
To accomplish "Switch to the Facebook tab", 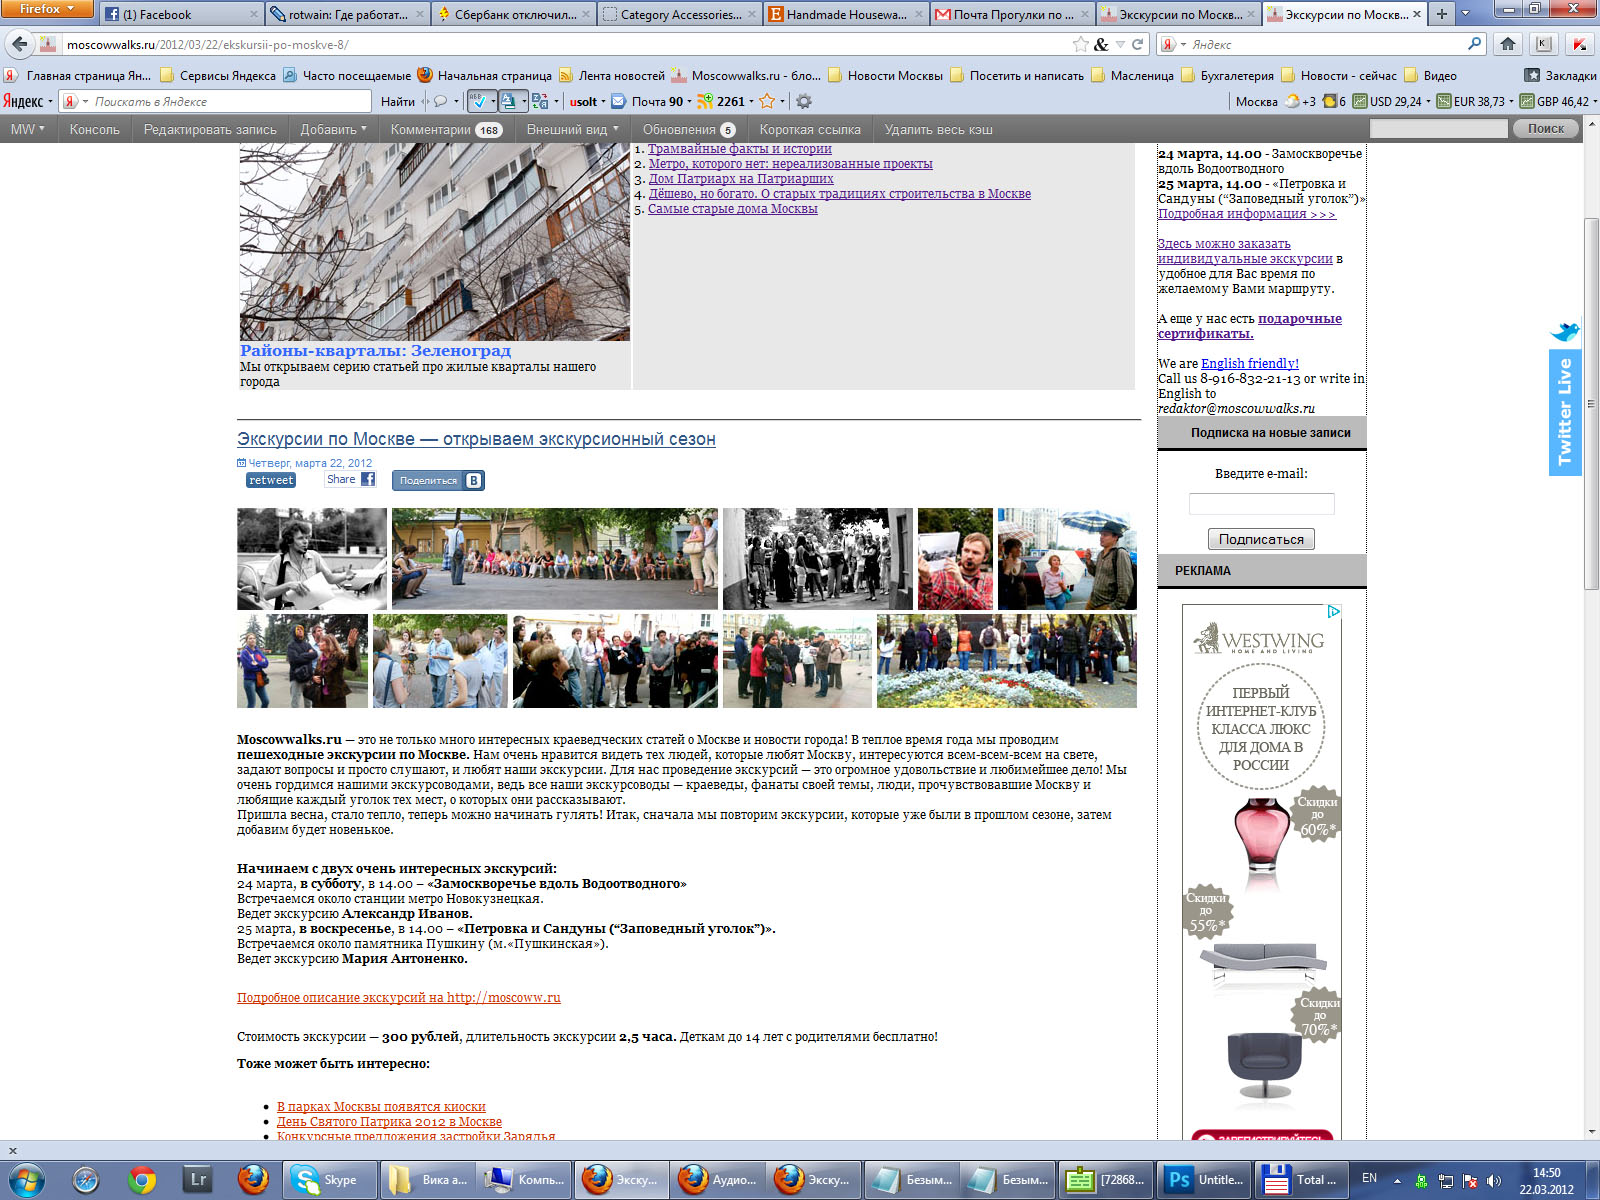I will coord(180,14).
